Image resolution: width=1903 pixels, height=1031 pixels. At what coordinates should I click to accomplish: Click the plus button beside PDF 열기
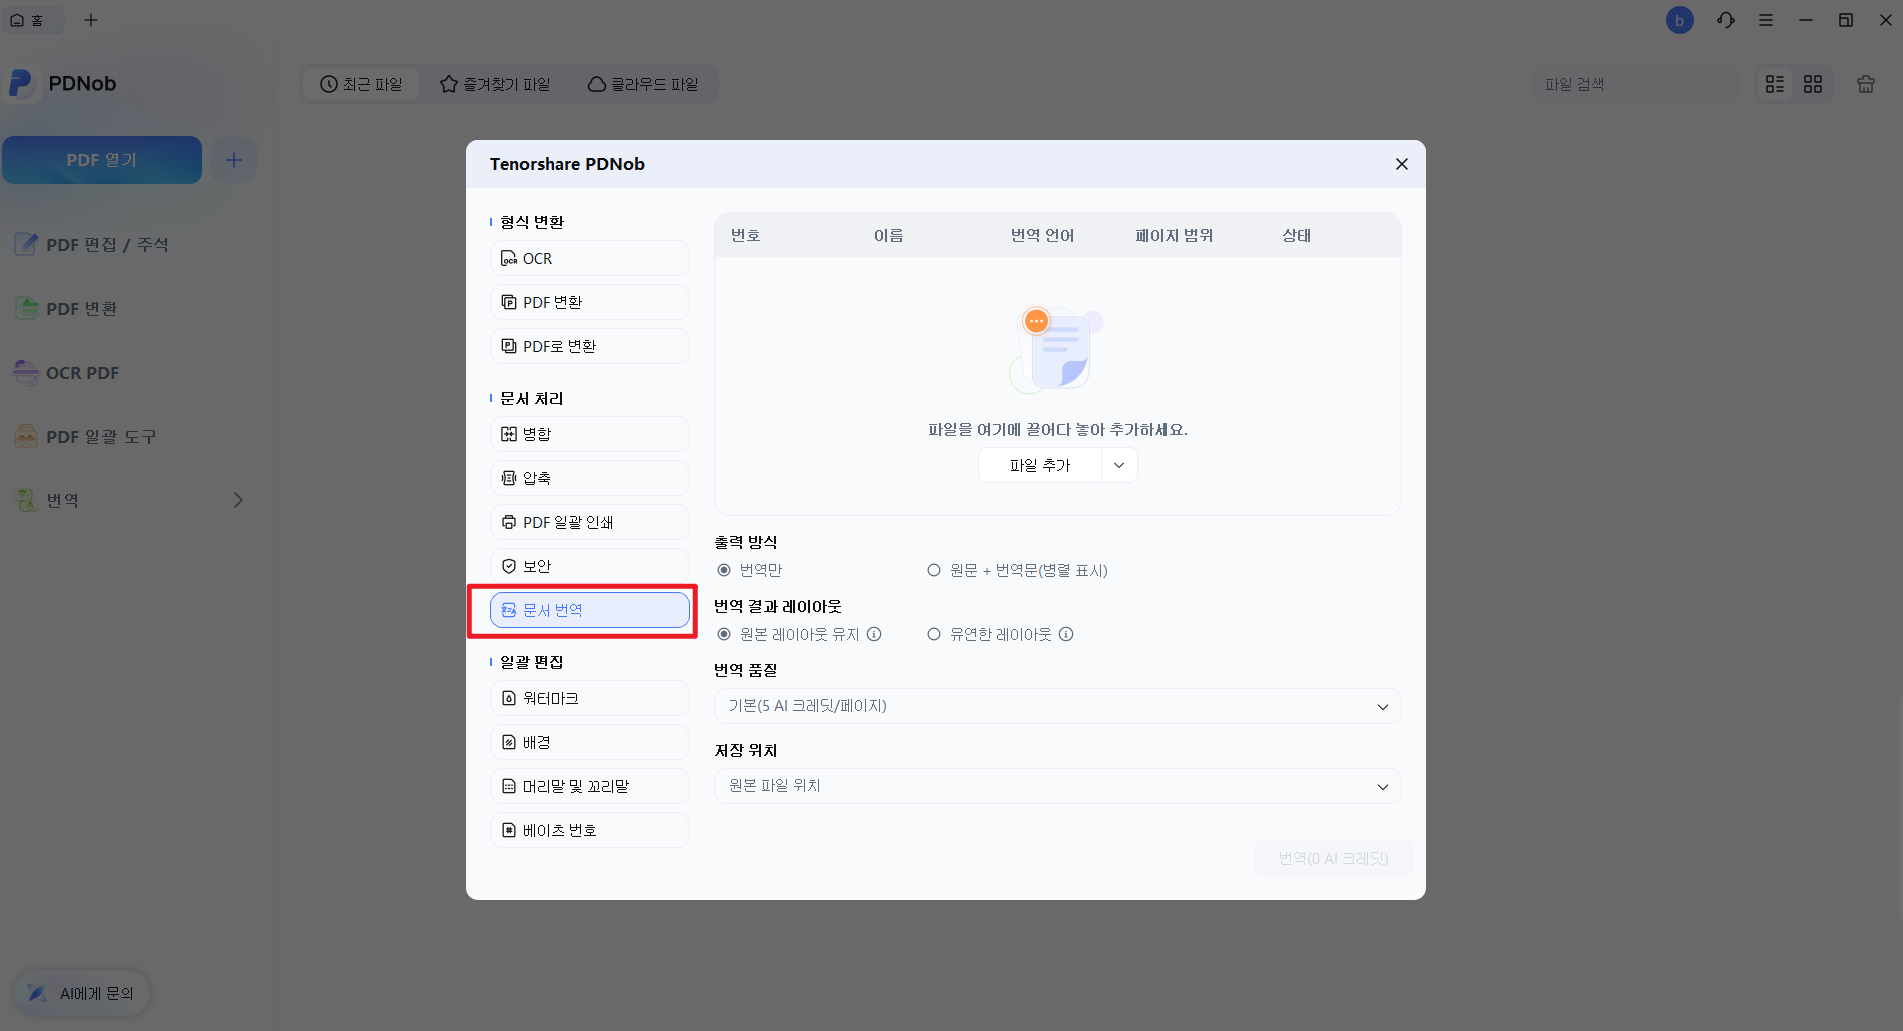click(x=233, y=160)
